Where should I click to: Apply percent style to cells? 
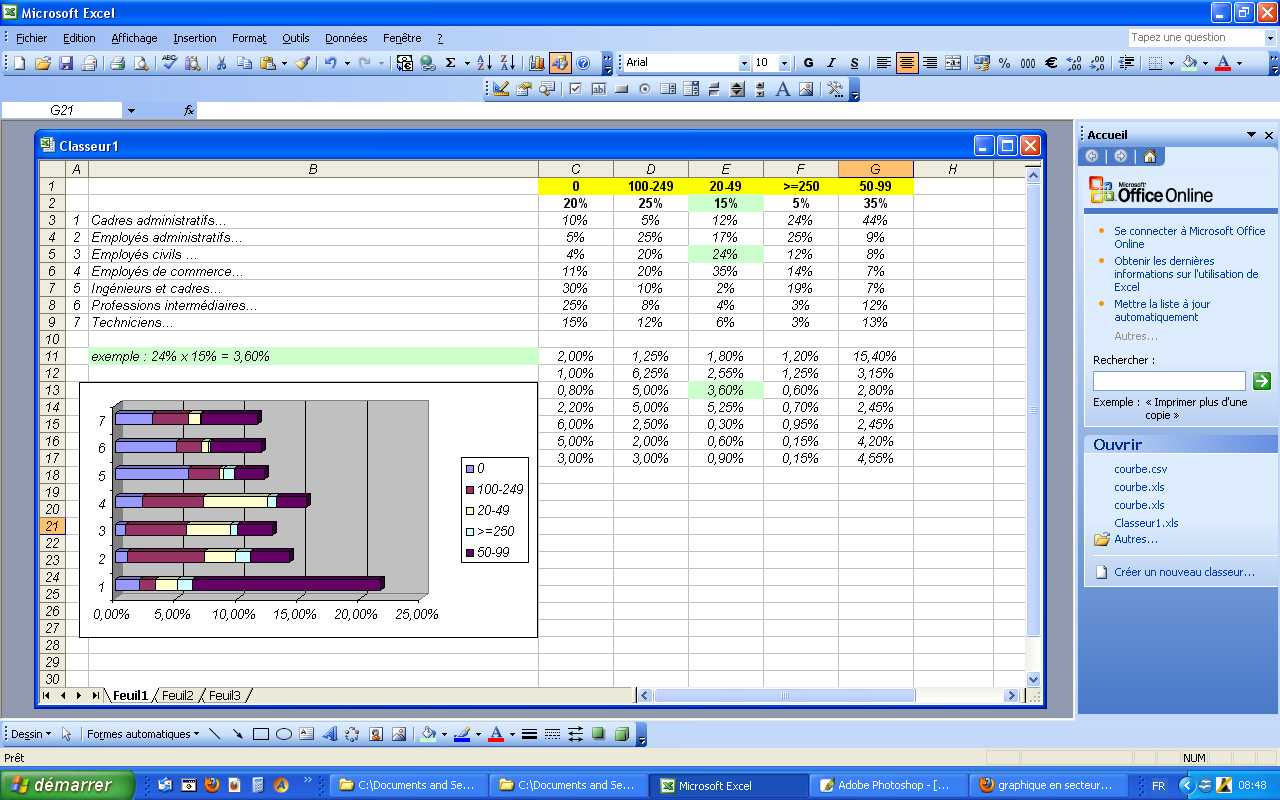tap(1005, 63)
